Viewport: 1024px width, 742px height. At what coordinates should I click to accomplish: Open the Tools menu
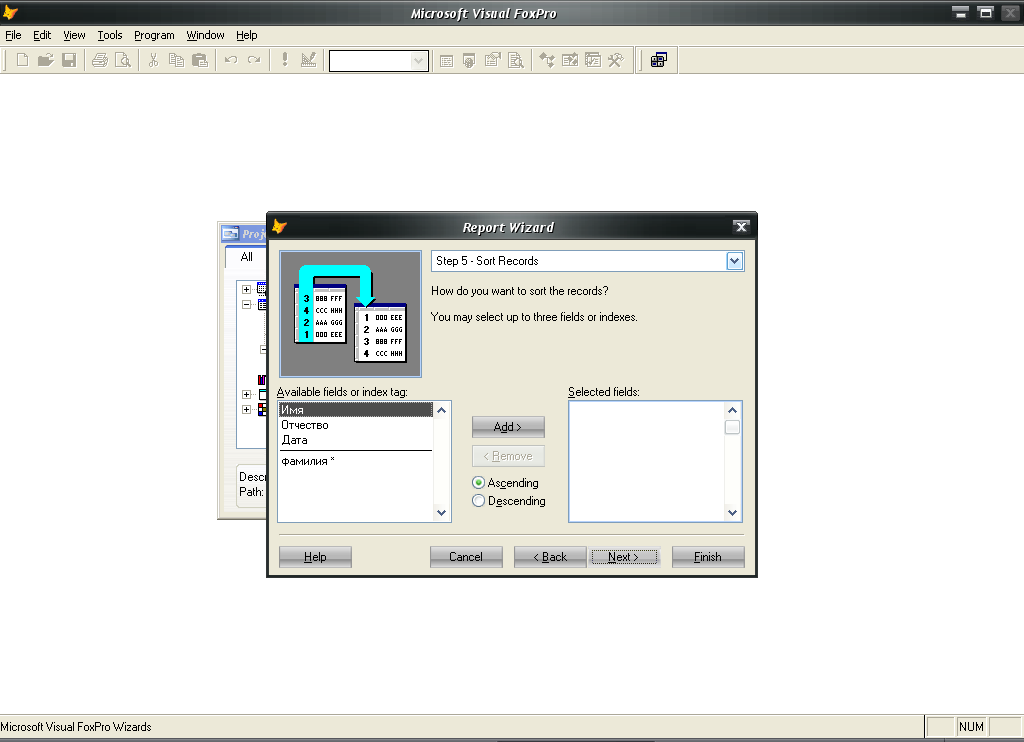click(x=110, y=35)
